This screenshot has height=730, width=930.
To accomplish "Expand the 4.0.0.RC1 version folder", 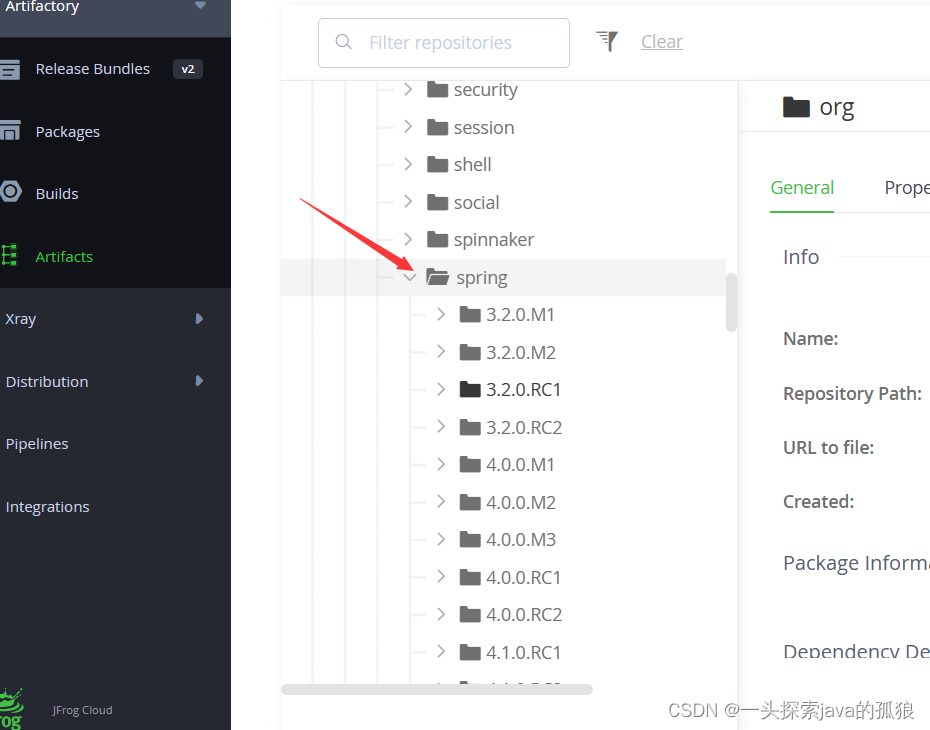I will 441,577.
